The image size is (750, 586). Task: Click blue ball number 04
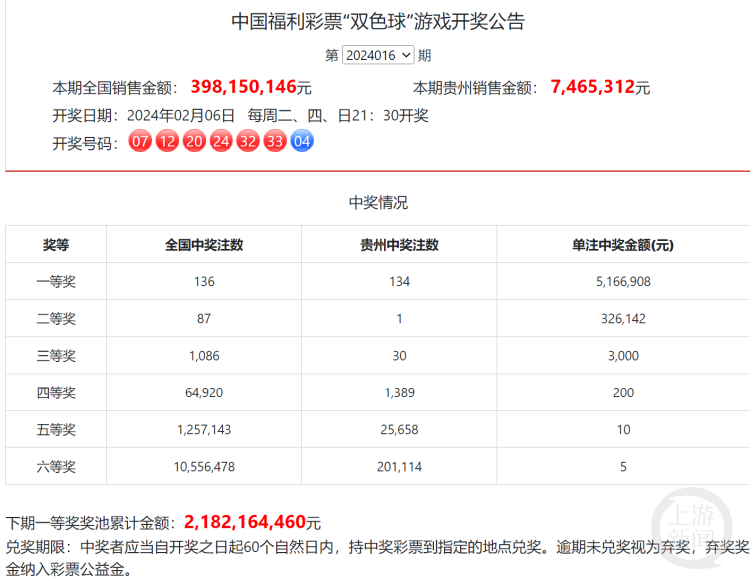(x=302, y=141)
